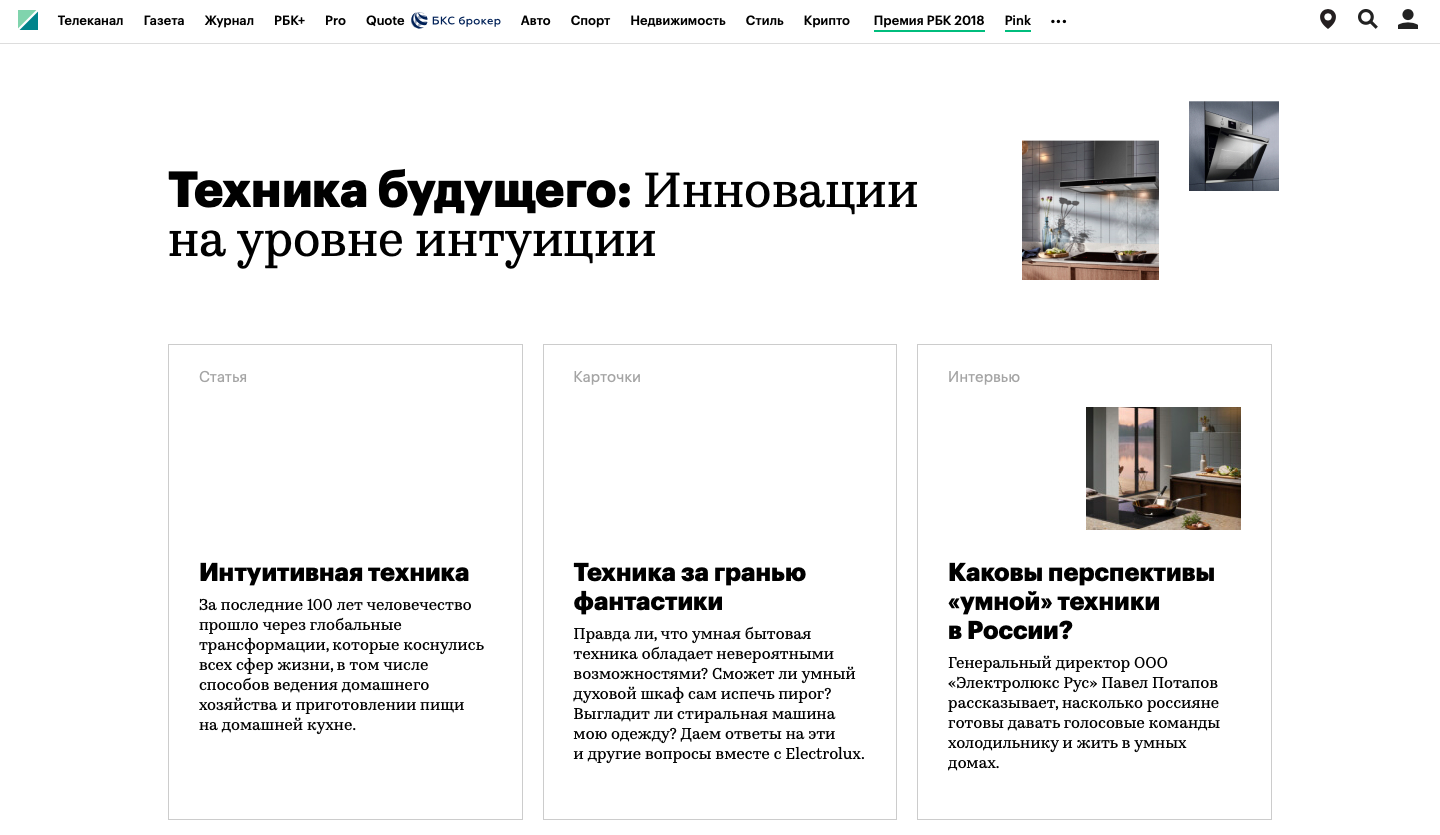Screen dimensions: 1440x835
Task: Click the oven header image
Action: [x=1234, y=146]
